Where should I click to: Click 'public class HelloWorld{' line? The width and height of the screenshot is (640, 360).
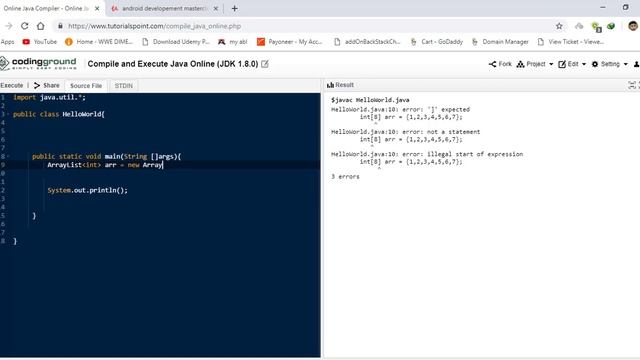click(59, 114)
